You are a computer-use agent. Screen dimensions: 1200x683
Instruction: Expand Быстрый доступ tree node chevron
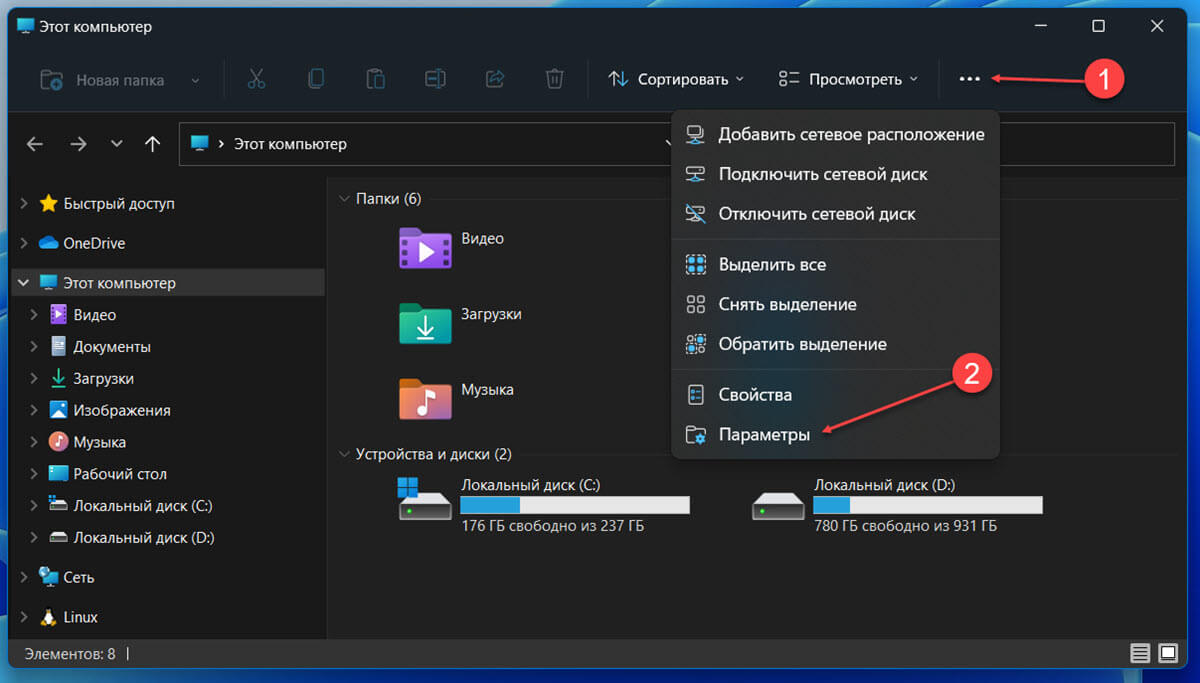(x=24, y=203)
